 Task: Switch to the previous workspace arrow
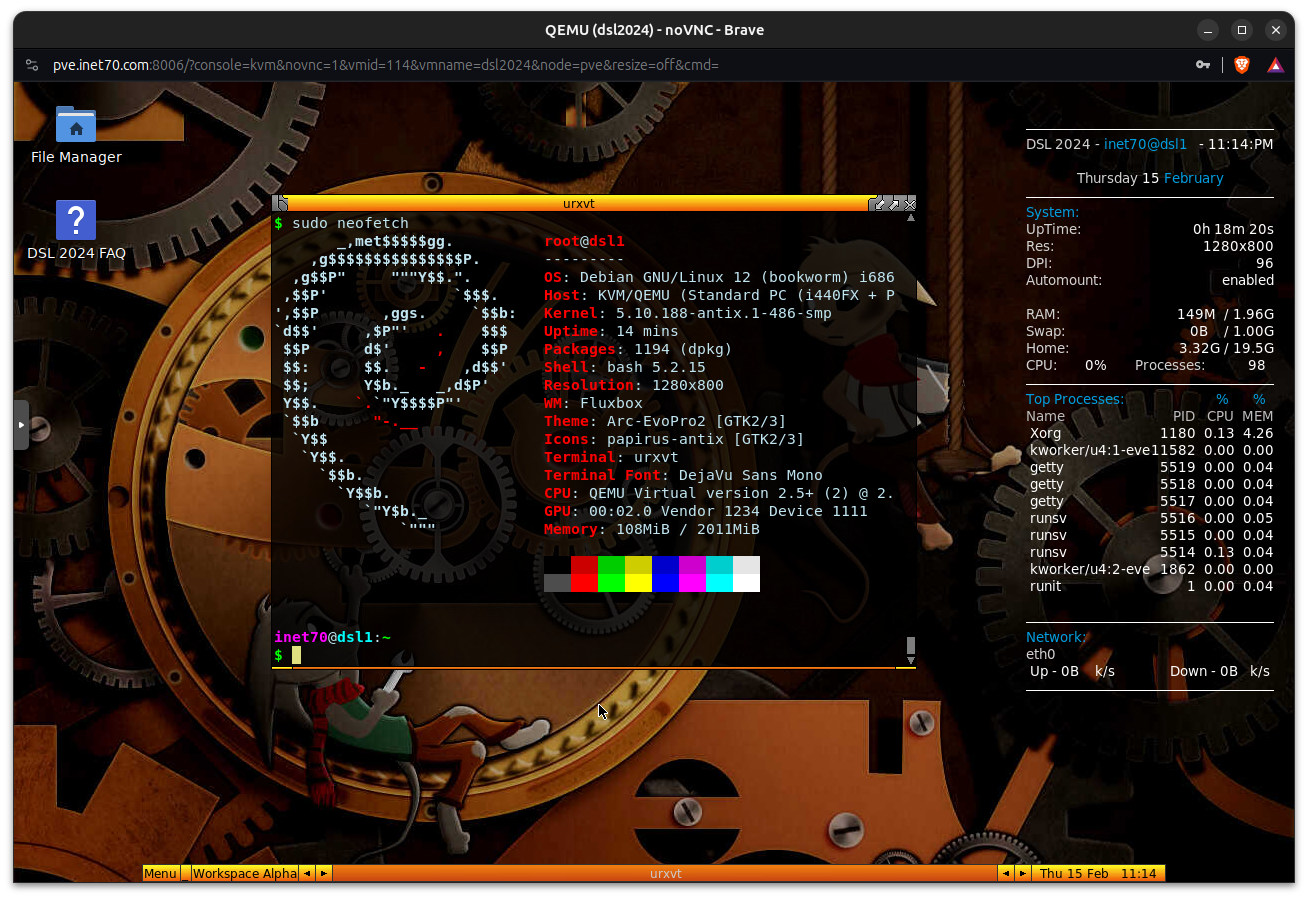coord(308,873)
